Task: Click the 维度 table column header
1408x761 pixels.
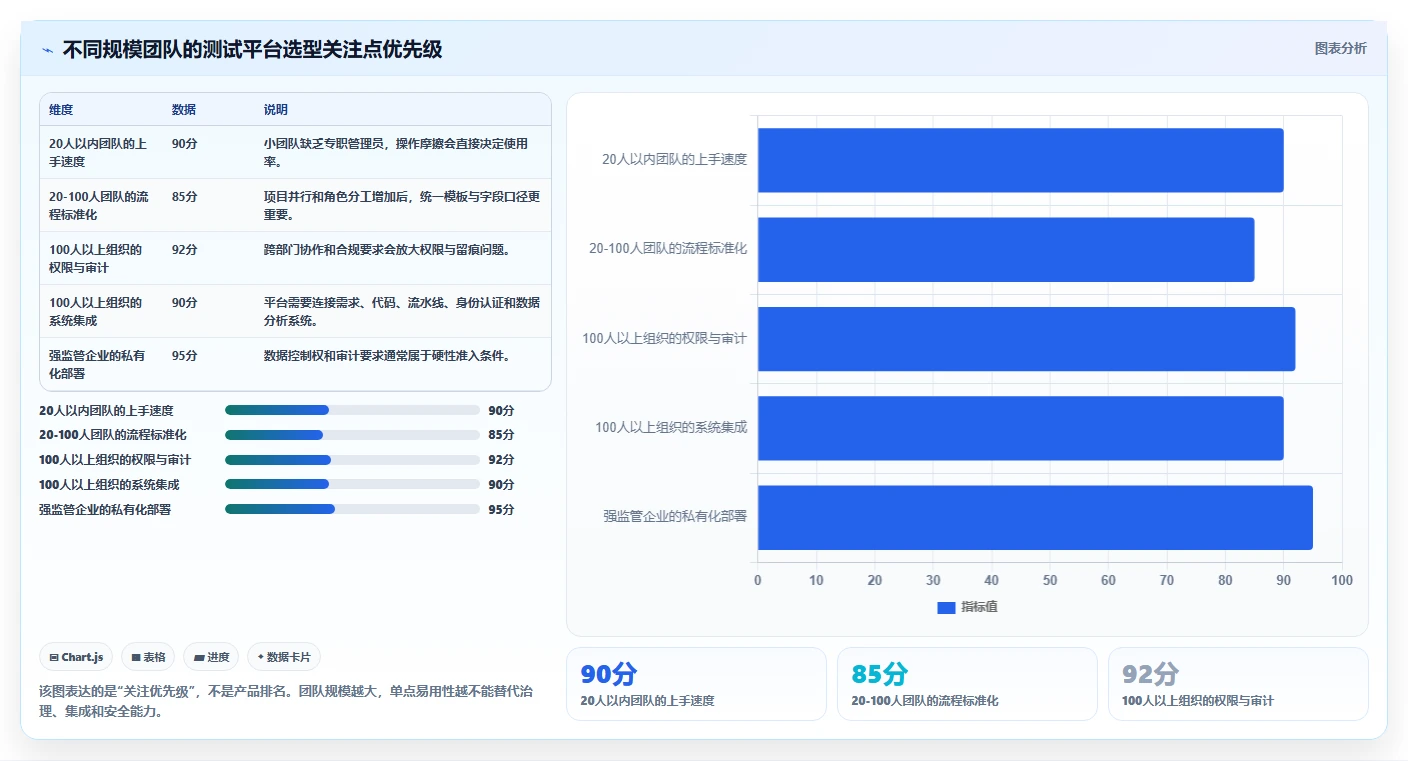Action: pos(61,110)
